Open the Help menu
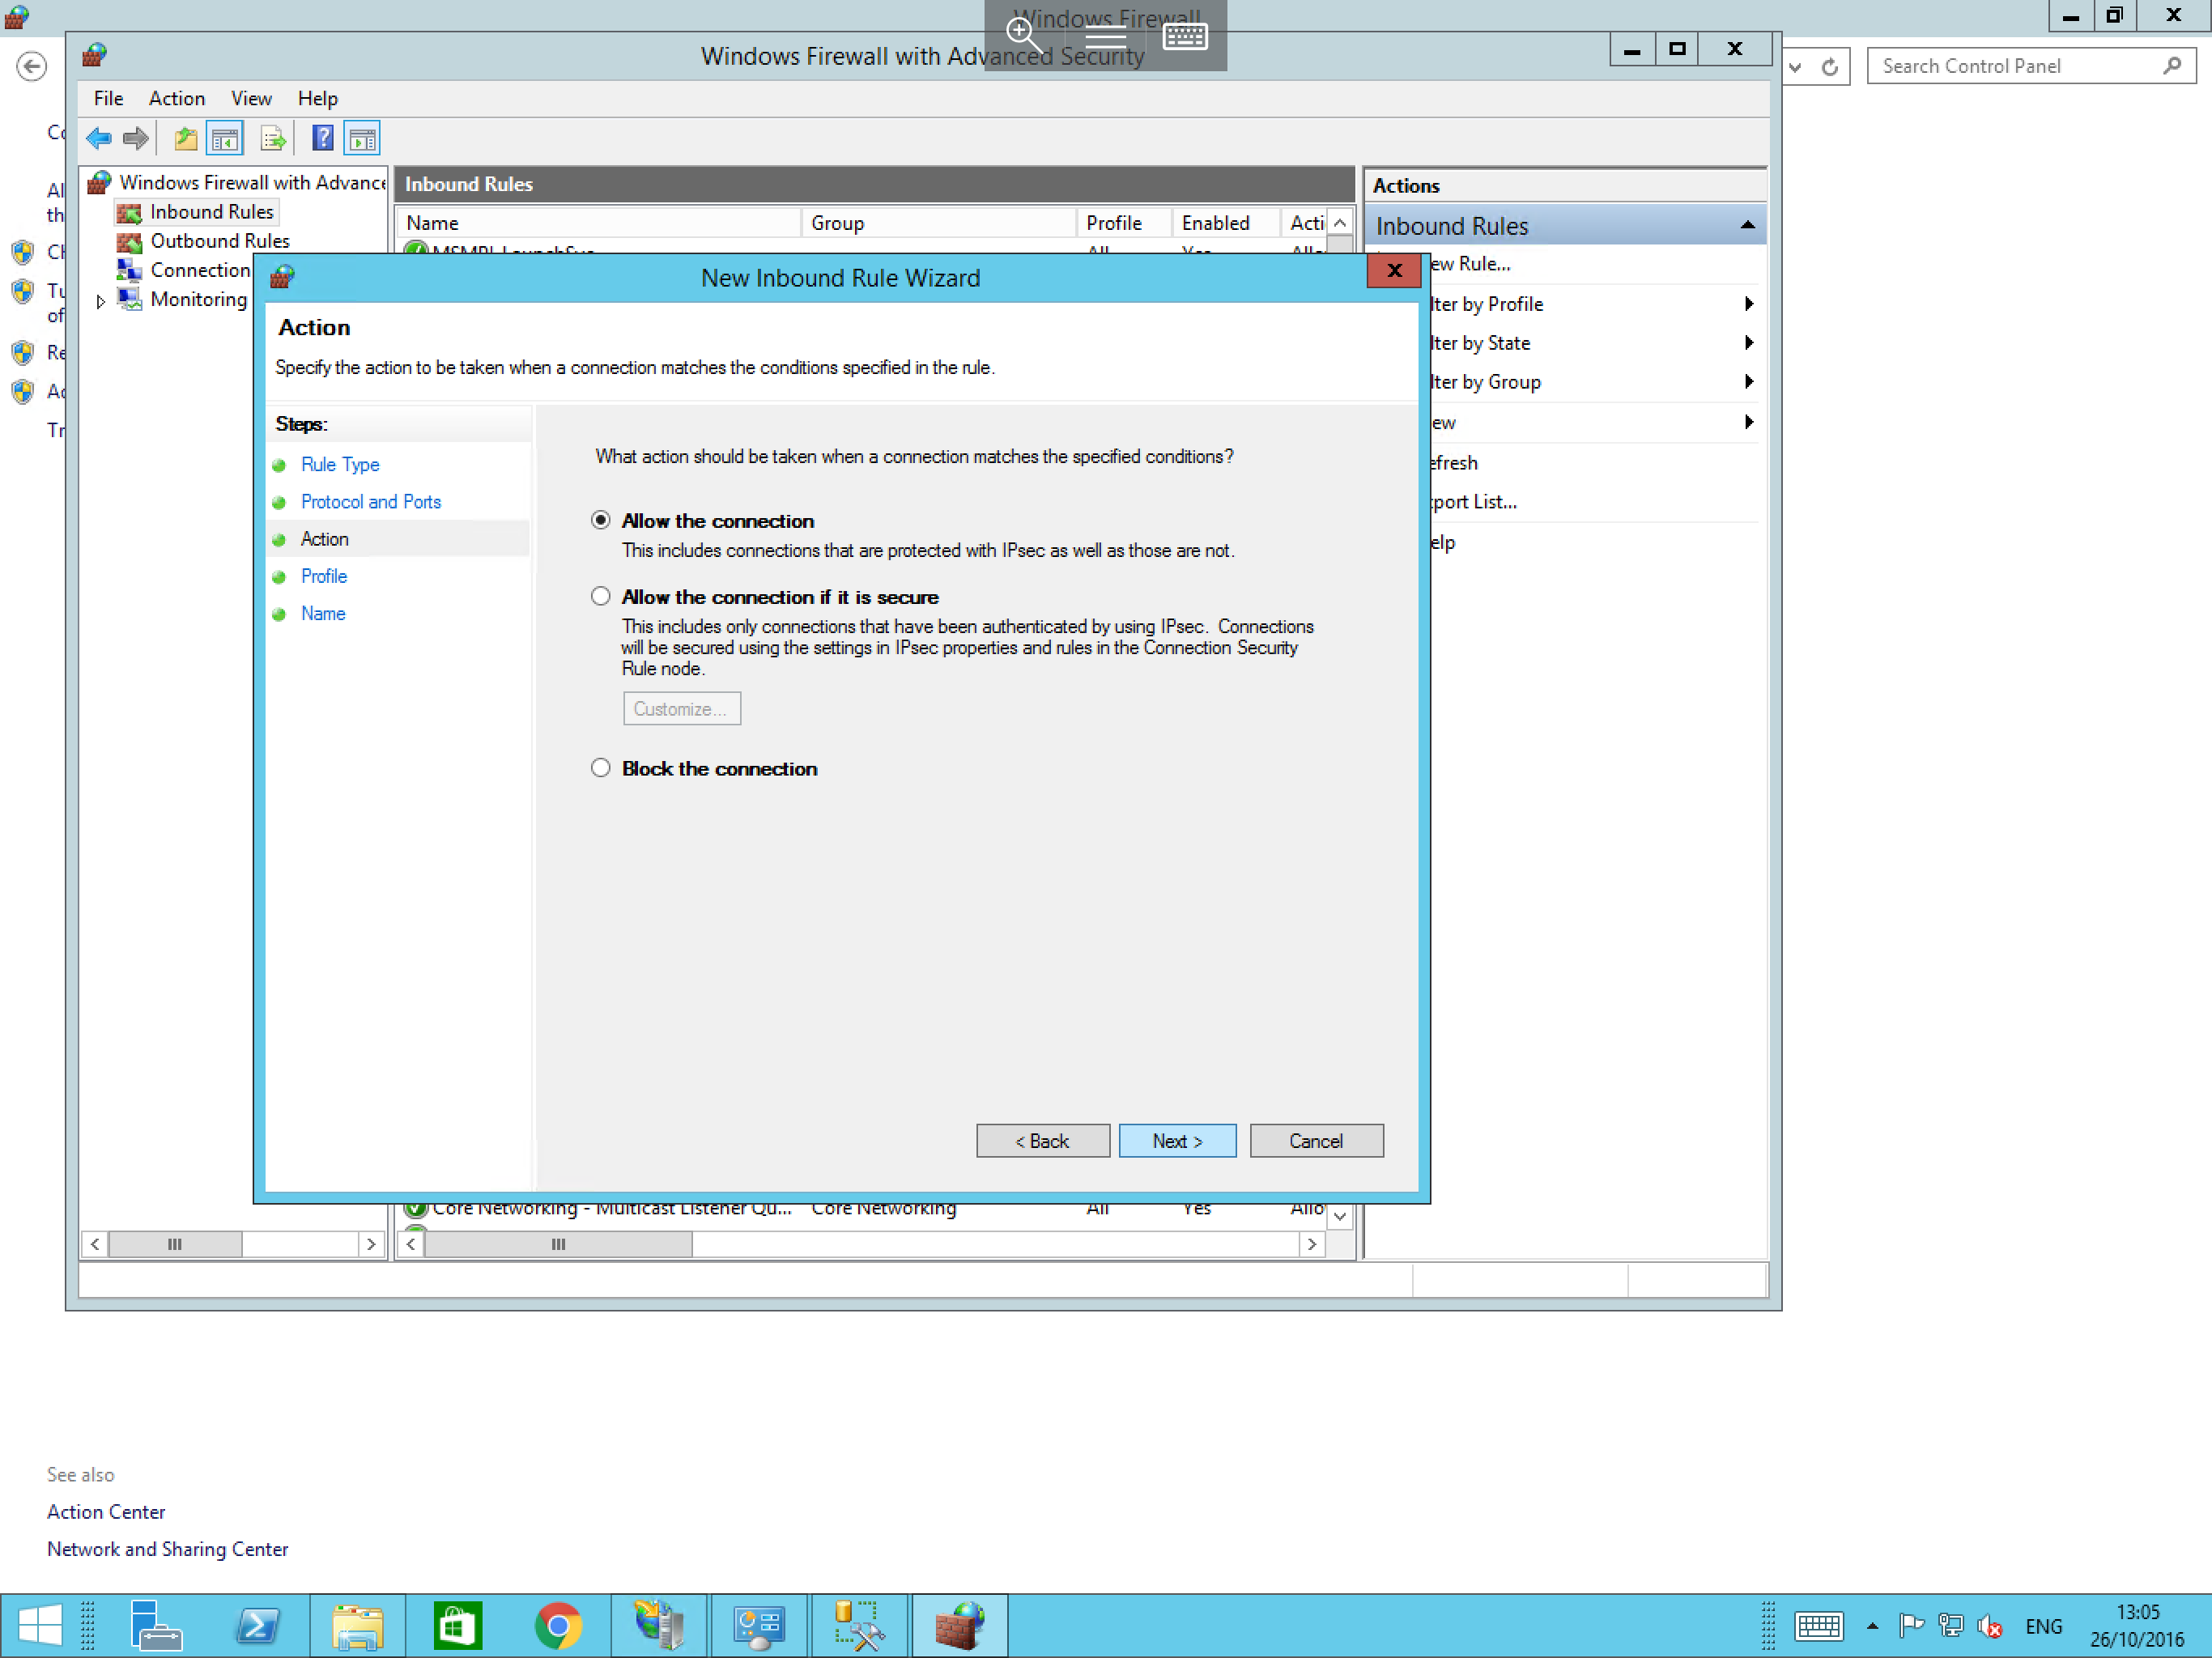The width and height of the screenshot is (2212, 1658). pos(317,98)
